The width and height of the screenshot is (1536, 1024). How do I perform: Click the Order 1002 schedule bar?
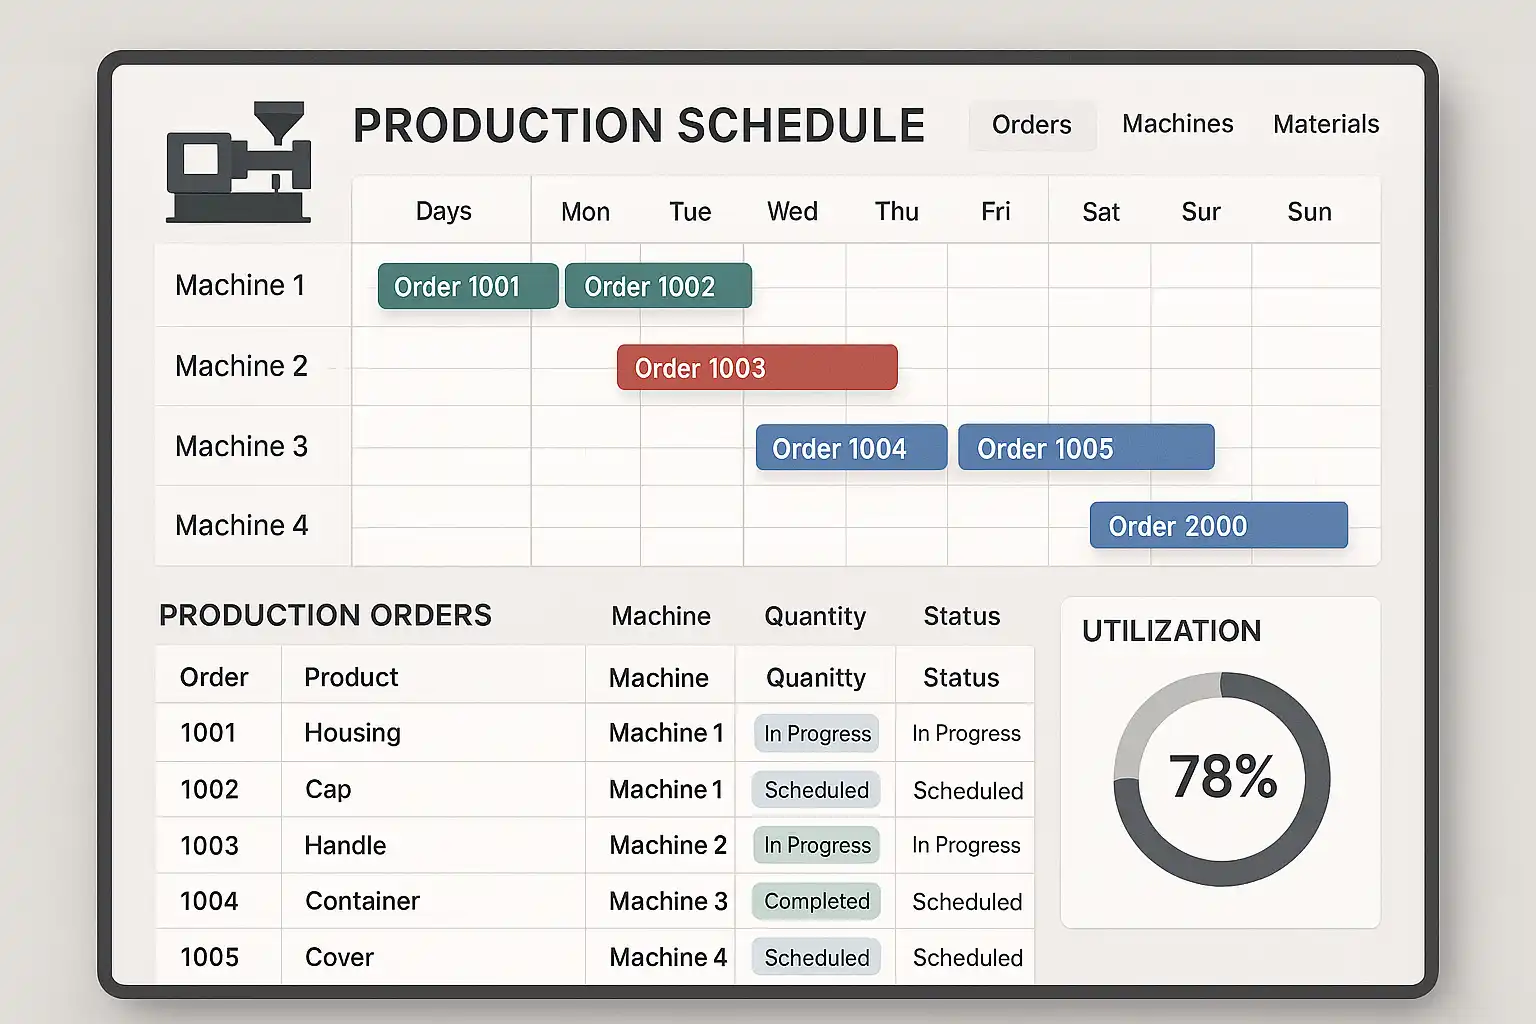657,287
